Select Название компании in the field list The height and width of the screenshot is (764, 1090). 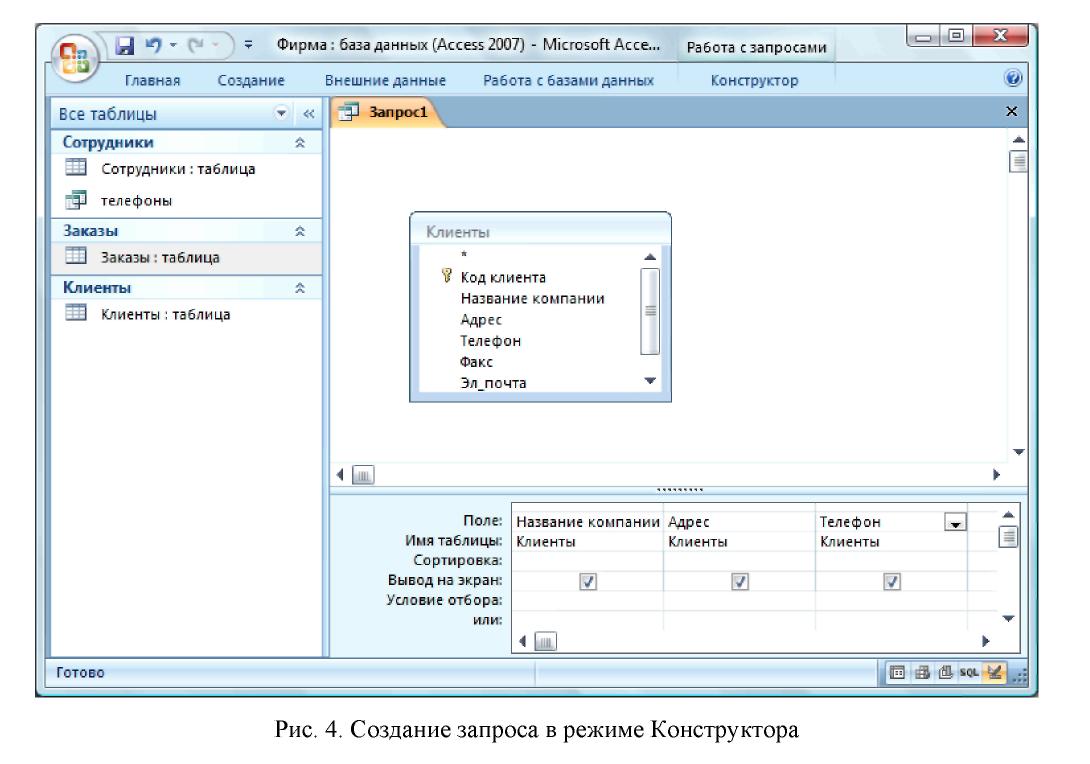point(532,298)
